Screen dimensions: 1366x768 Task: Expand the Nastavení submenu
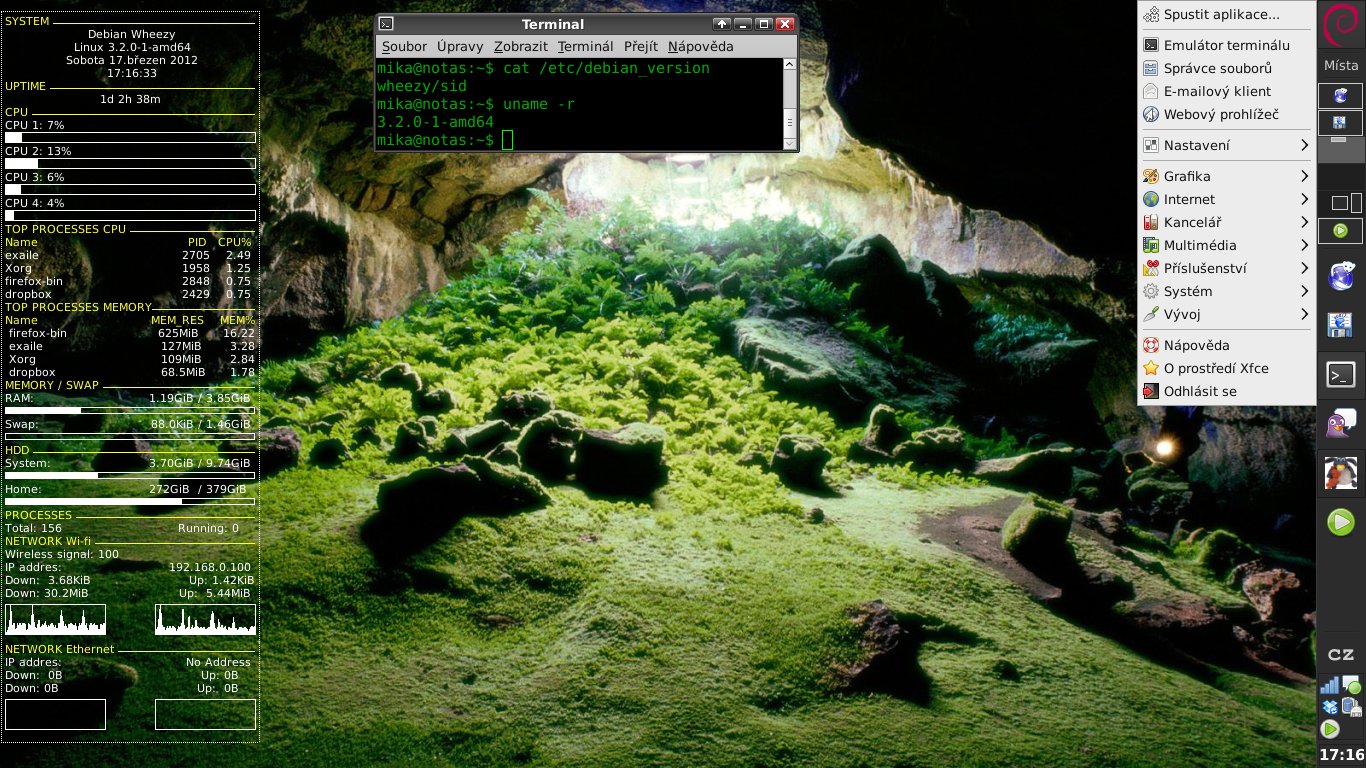point(1226,145)
